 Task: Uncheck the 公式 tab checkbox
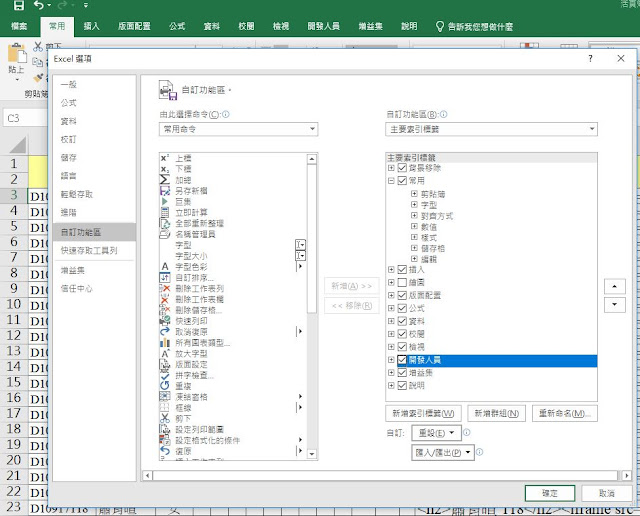[x=402, y=308]
